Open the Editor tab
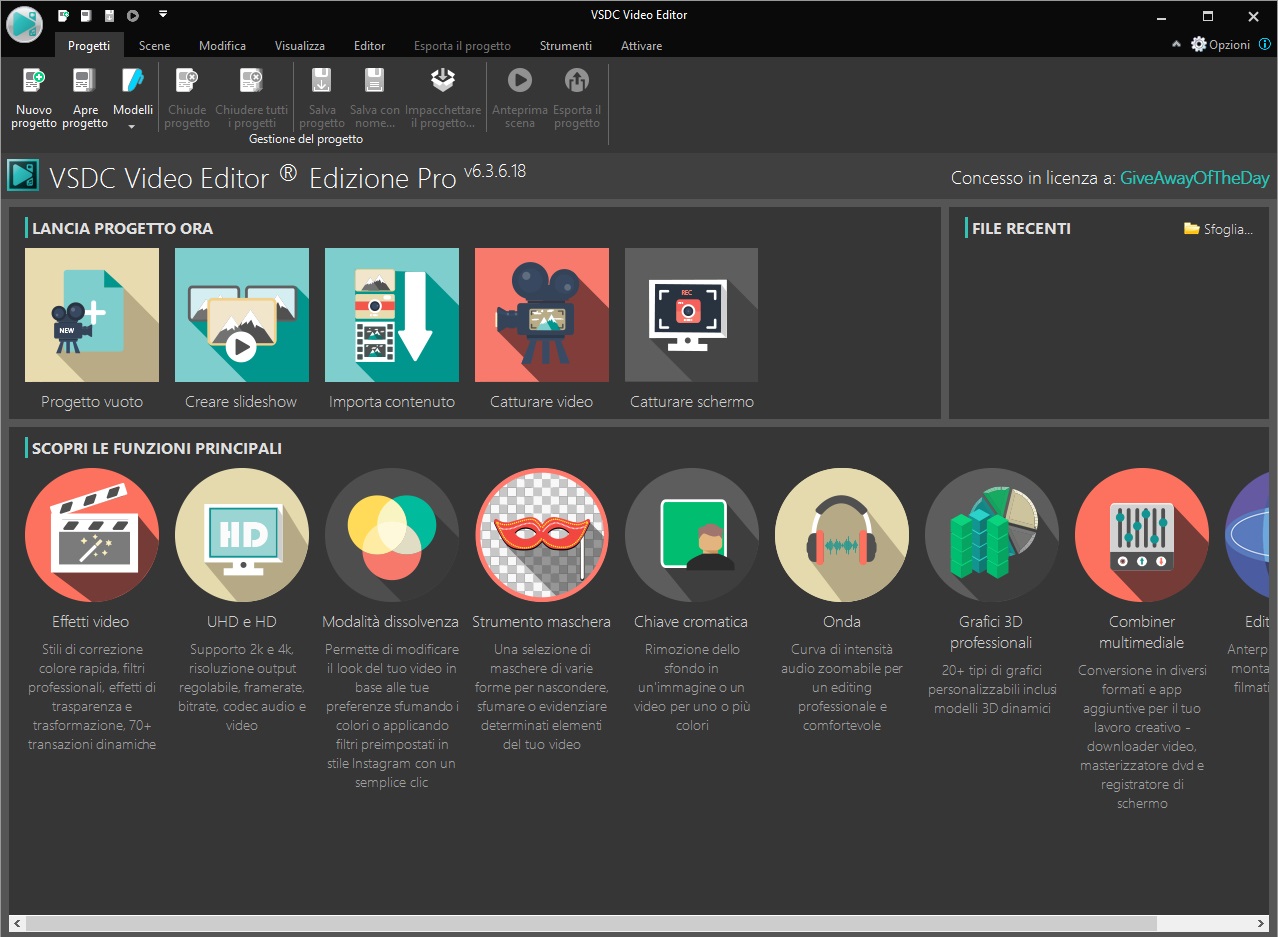Viewport: 1278px width, 937px height. click(369, 45)
